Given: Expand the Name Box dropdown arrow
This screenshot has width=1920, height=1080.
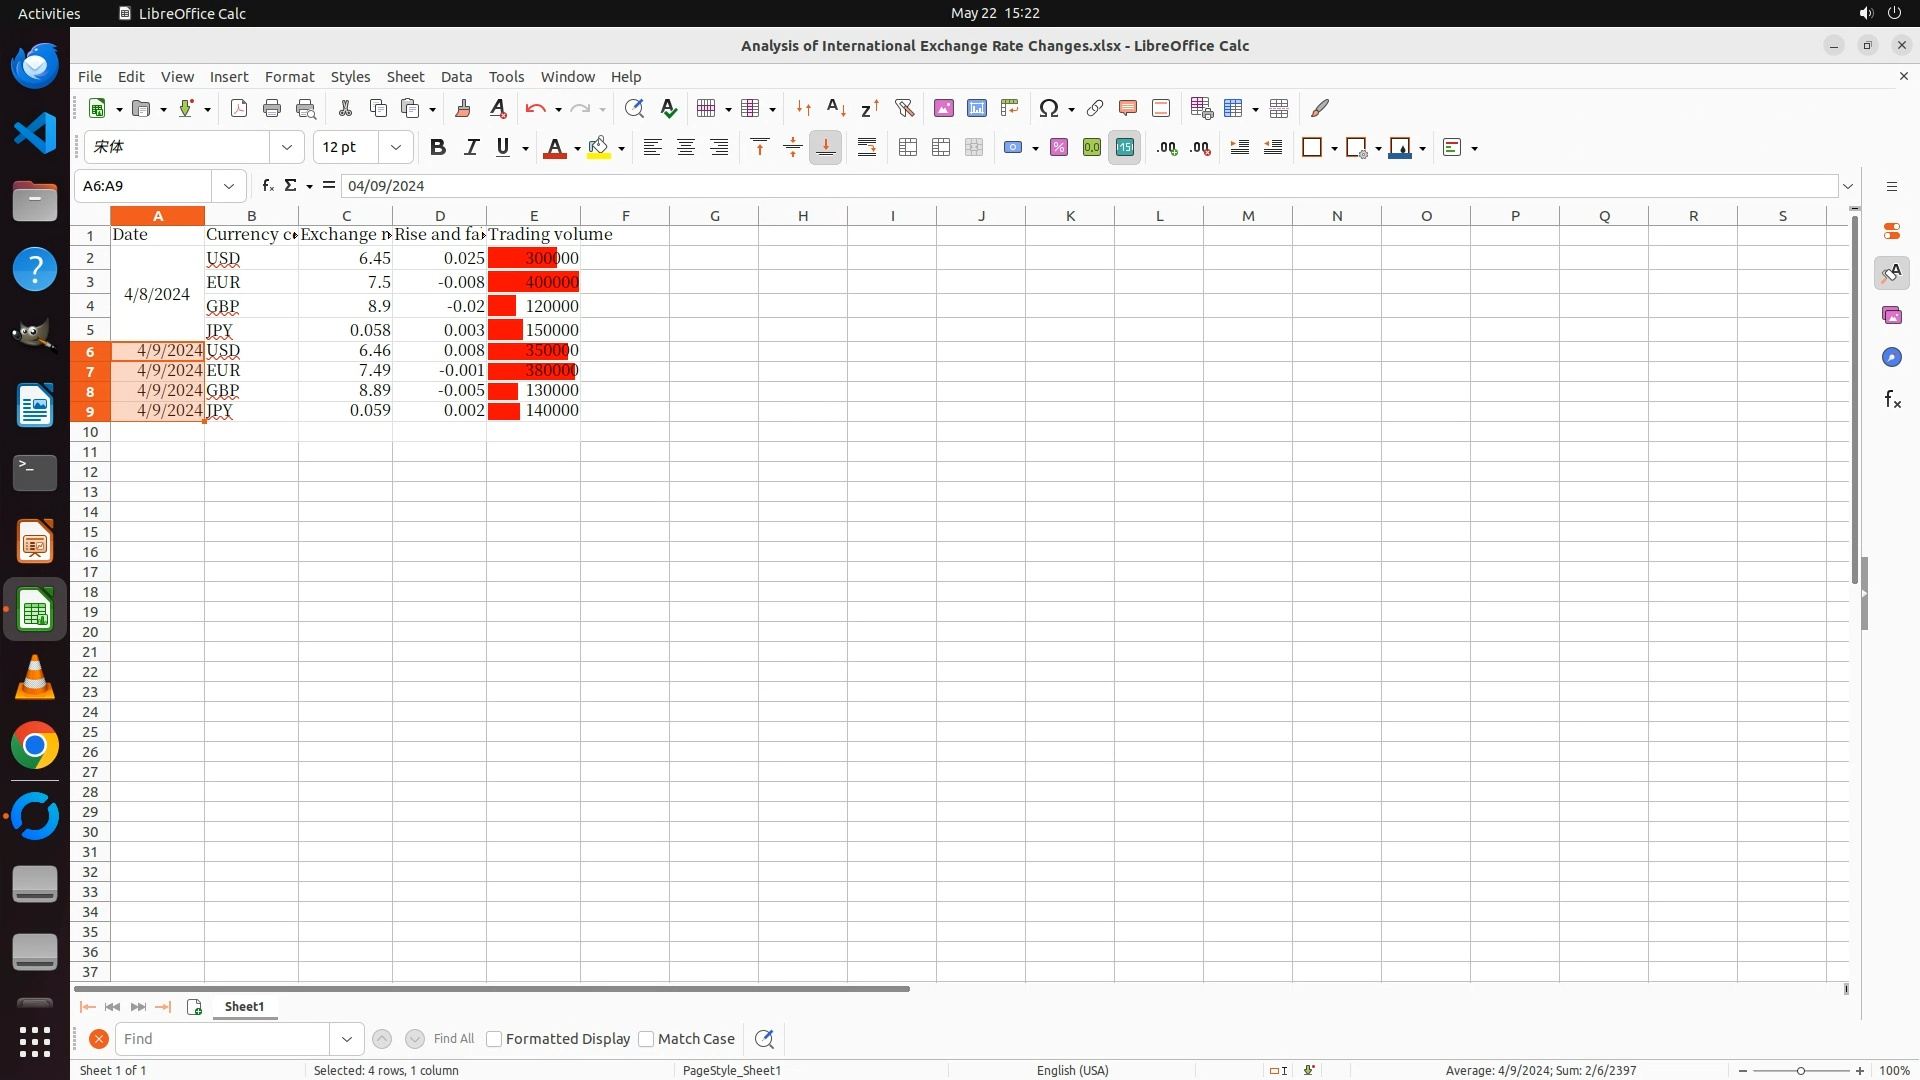Looking at the screenshot, I should coord(229,186).
